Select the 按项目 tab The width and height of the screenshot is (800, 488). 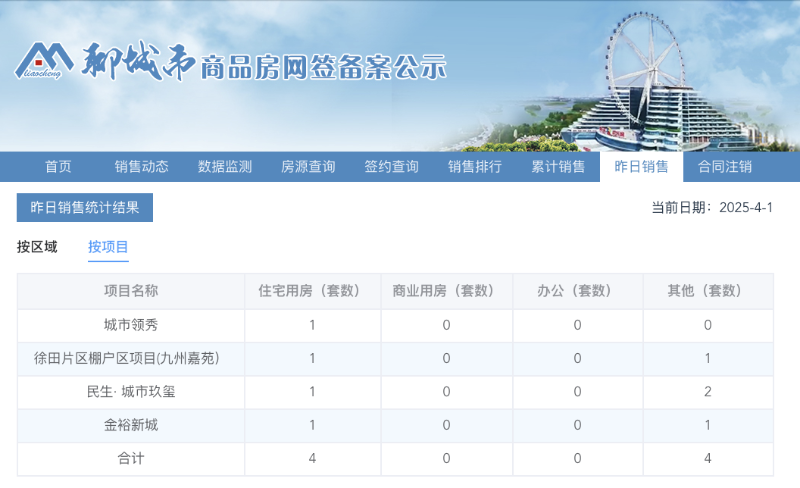[x=108, y=247]
